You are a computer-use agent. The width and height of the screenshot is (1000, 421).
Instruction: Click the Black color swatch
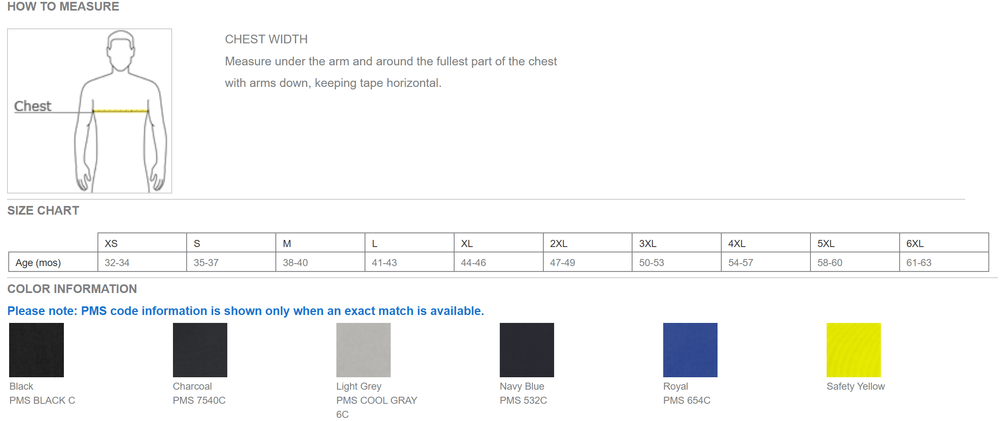point(36,350)
